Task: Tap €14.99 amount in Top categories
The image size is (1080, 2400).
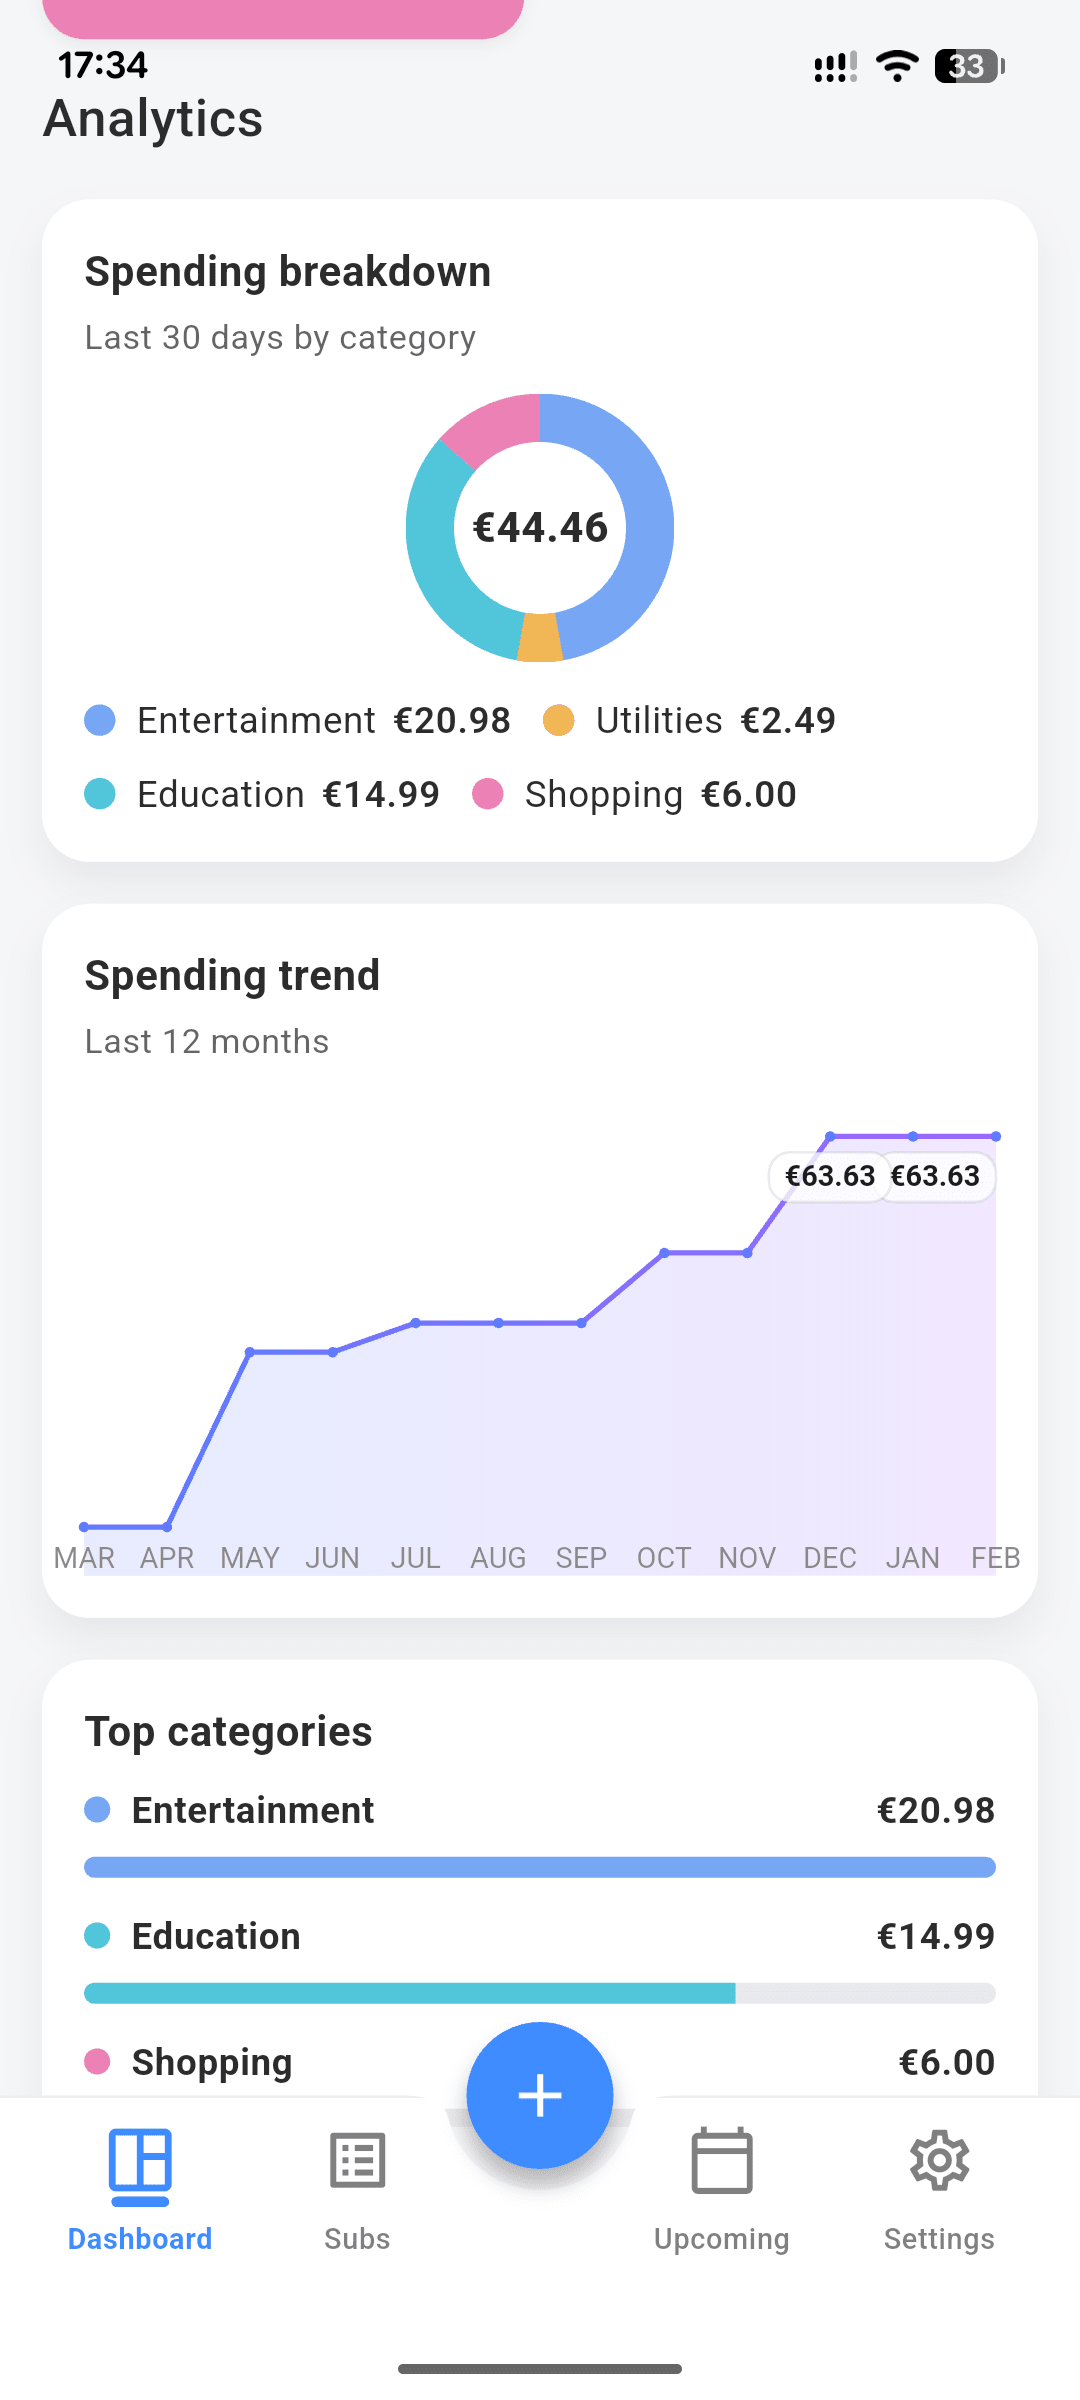Action: (x=936, y=1936)
